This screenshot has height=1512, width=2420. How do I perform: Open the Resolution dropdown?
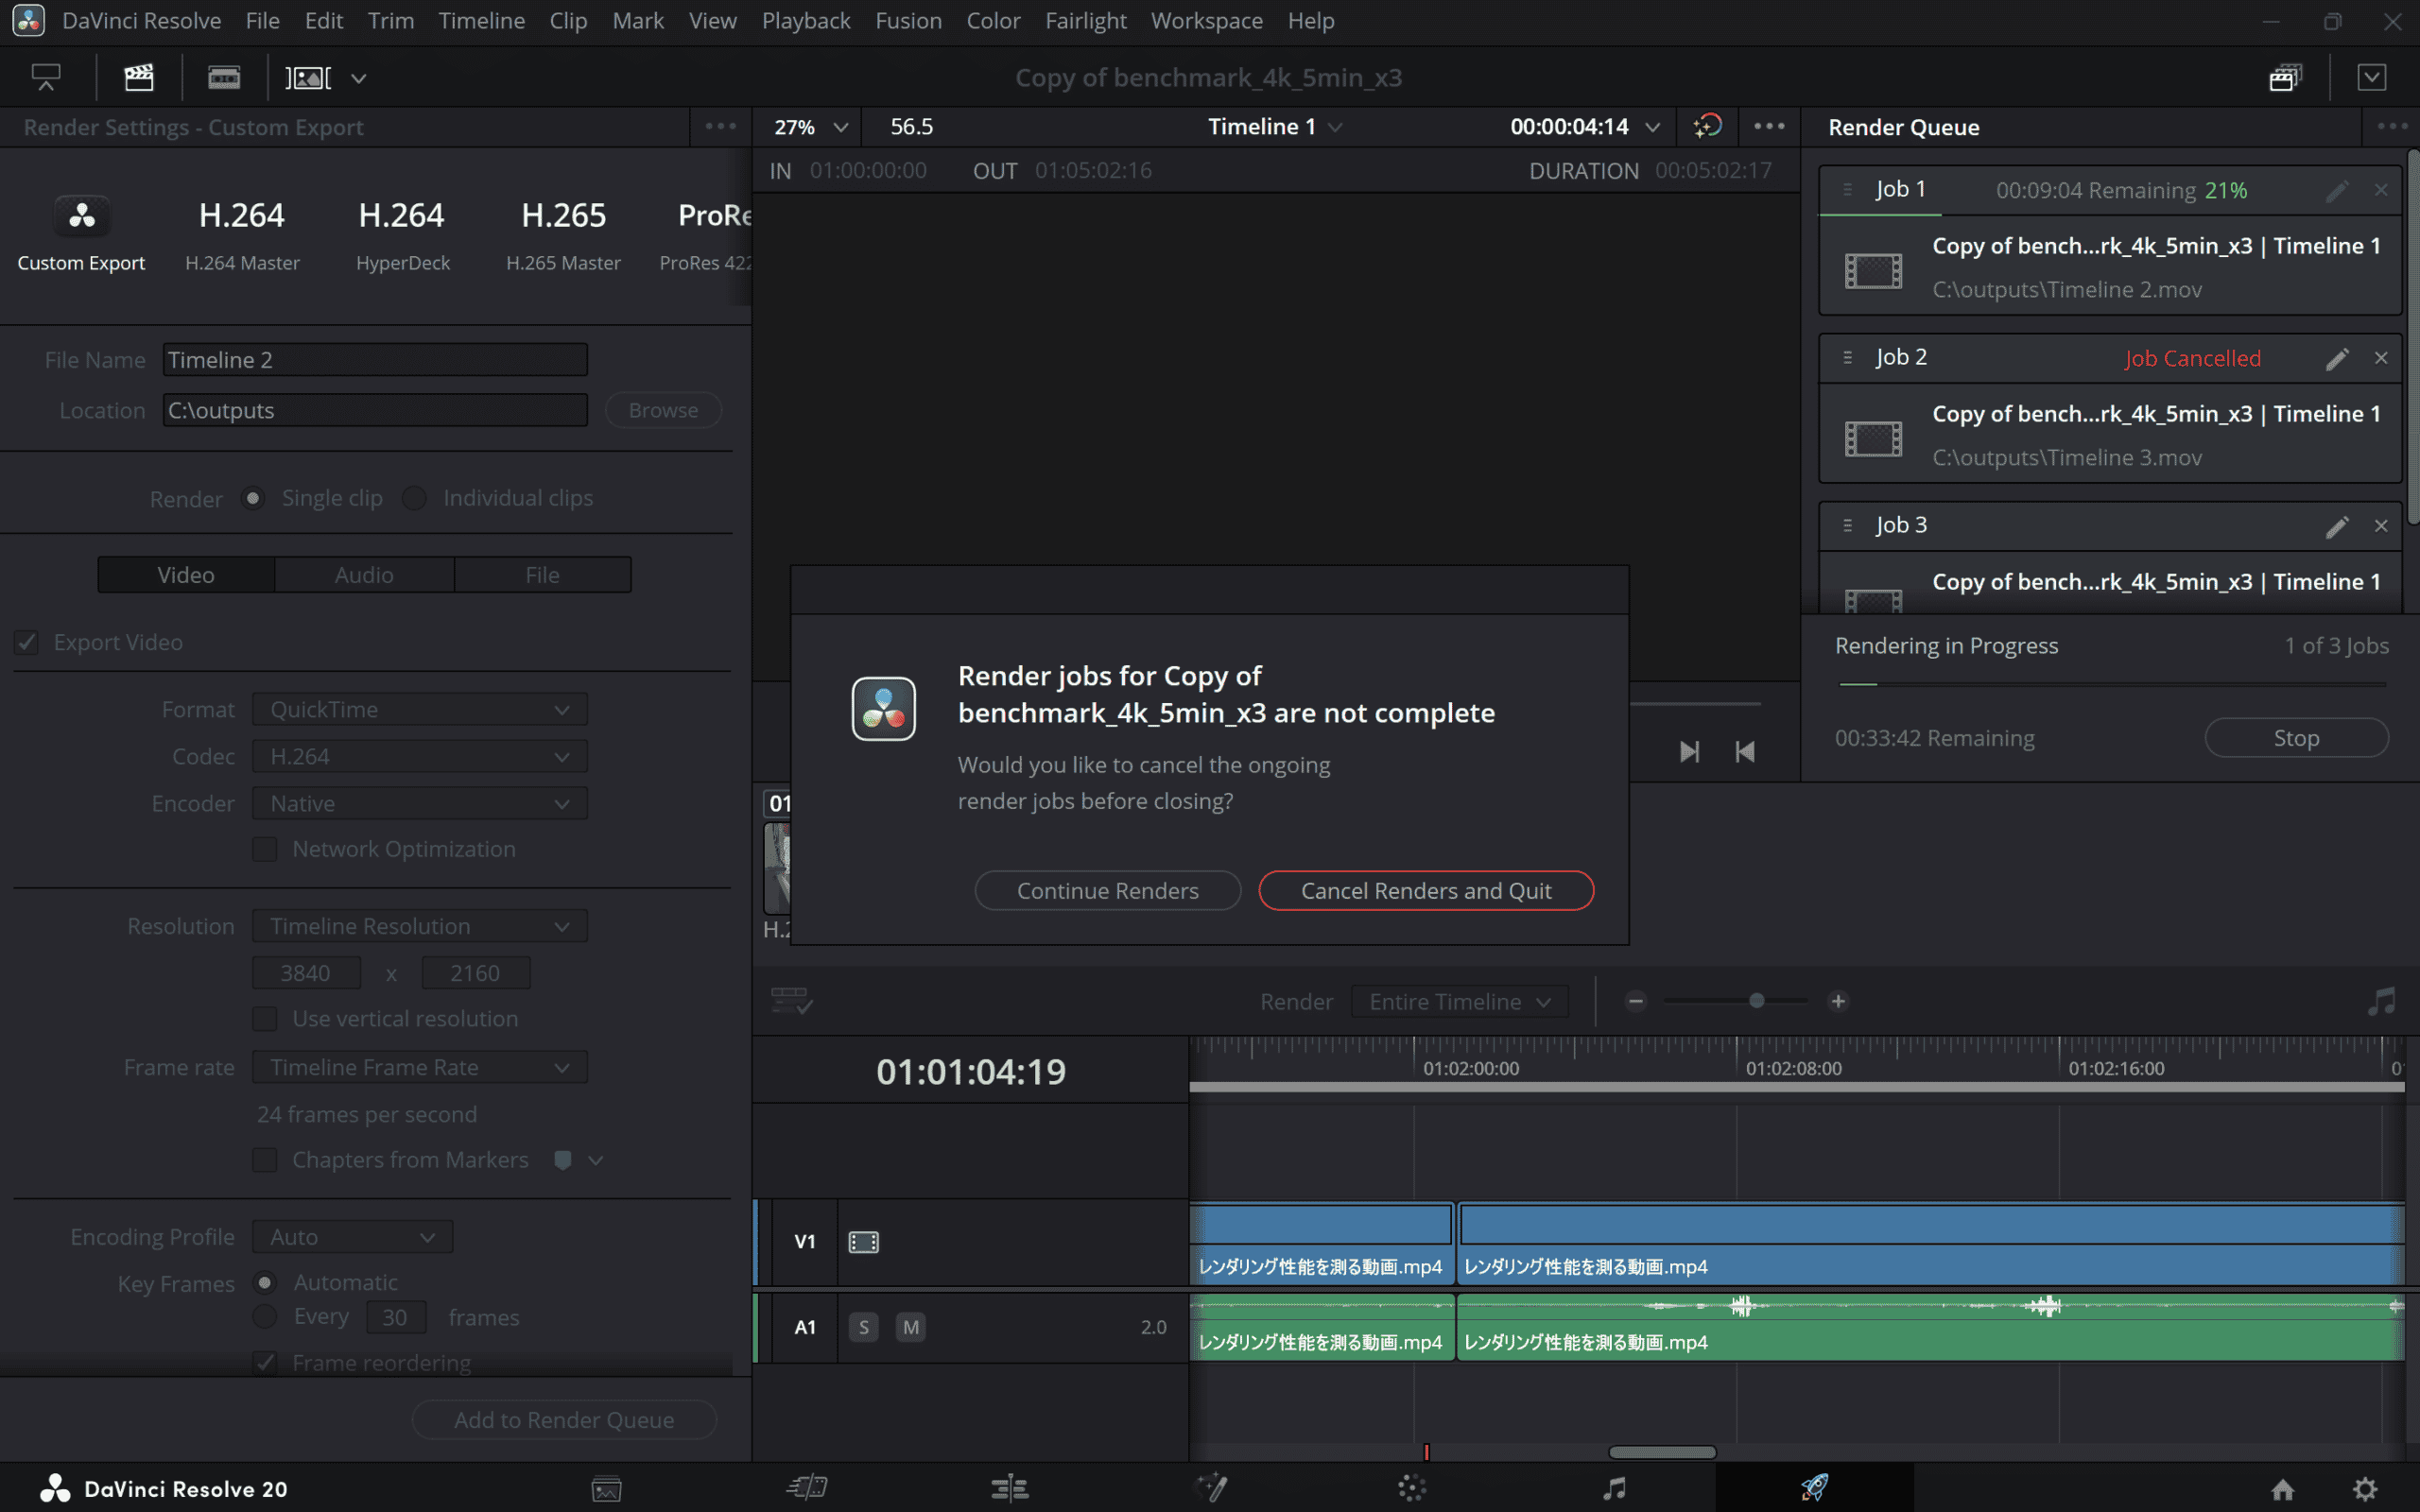420,926
